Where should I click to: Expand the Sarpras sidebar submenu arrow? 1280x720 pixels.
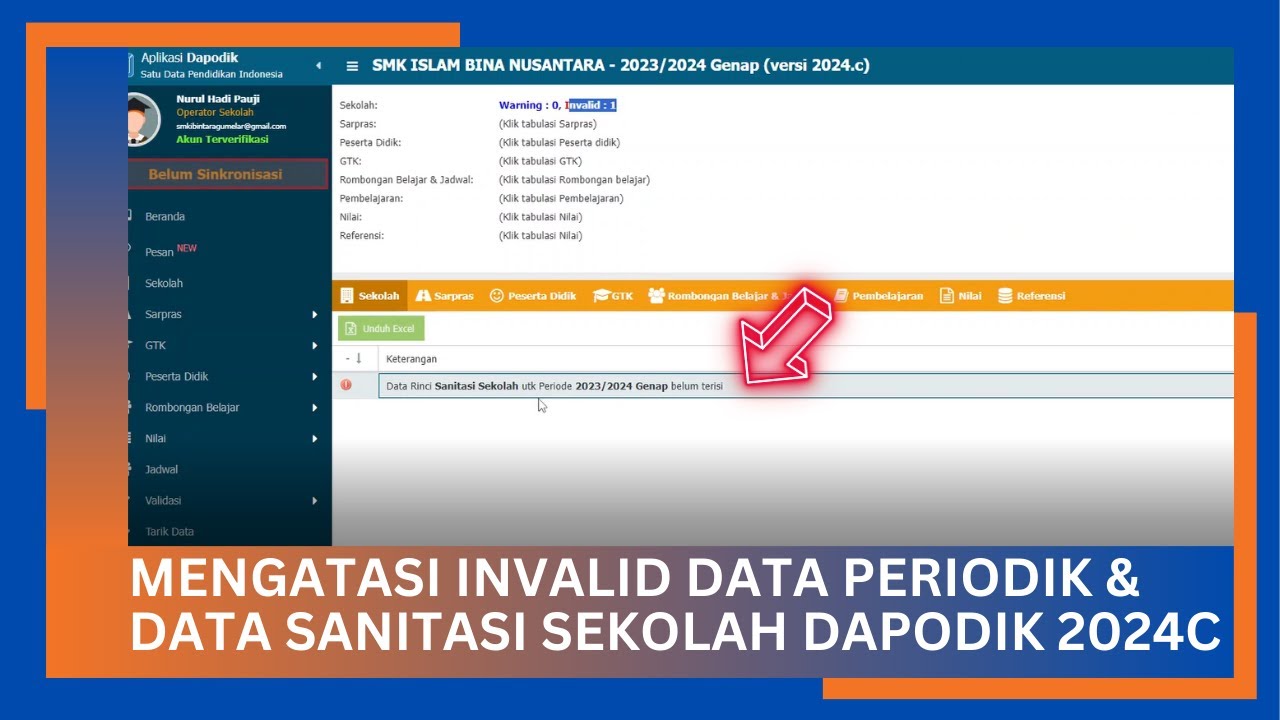[315, 314]
